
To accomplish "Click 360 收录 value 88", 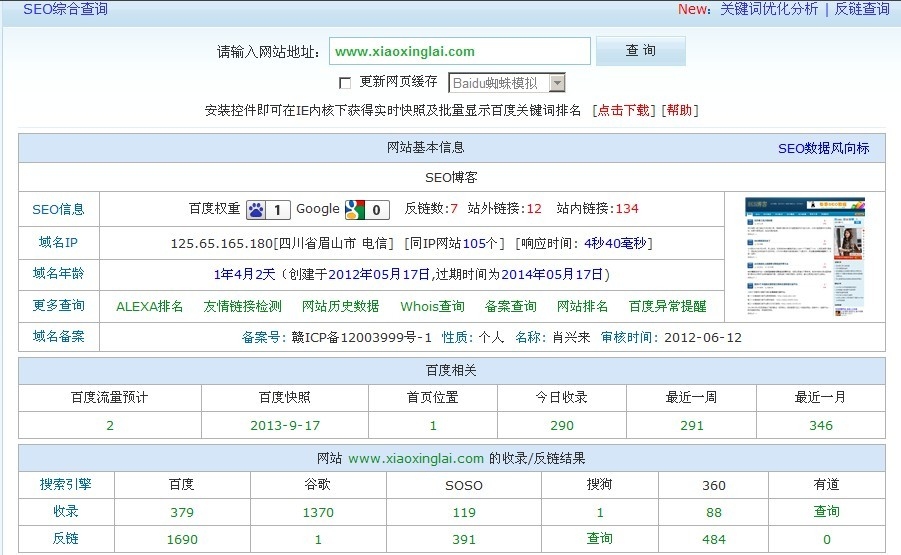I will click(714, 512).
